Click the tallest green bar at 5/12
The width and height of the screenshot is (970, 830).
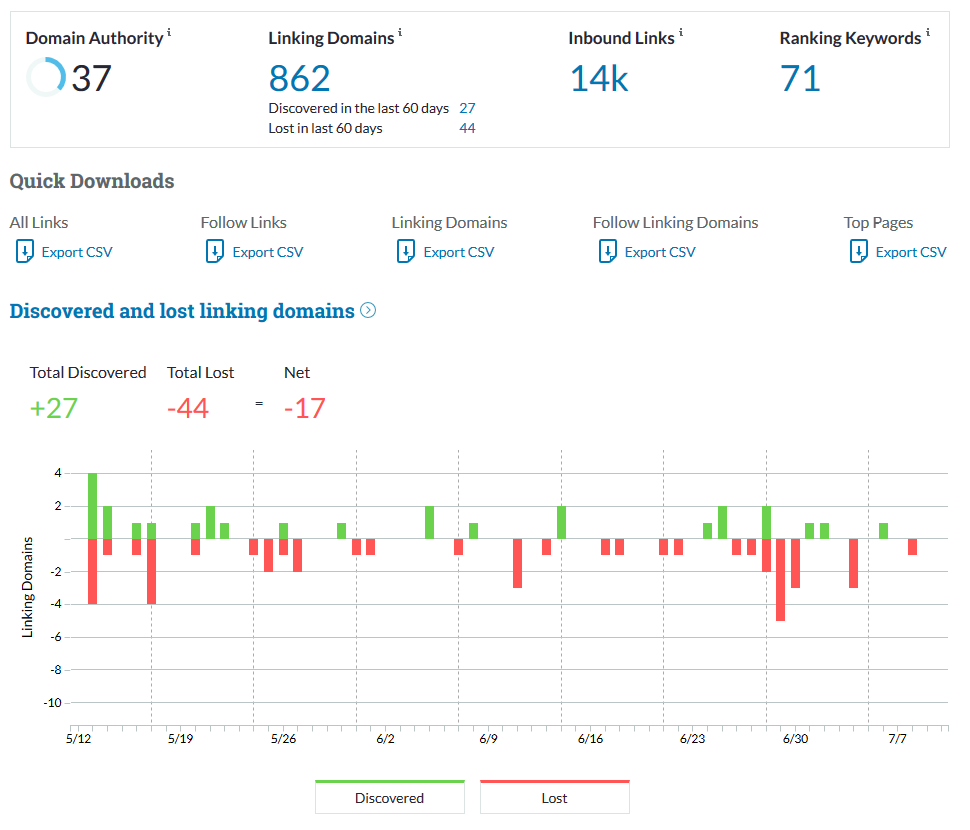[92, 506]
